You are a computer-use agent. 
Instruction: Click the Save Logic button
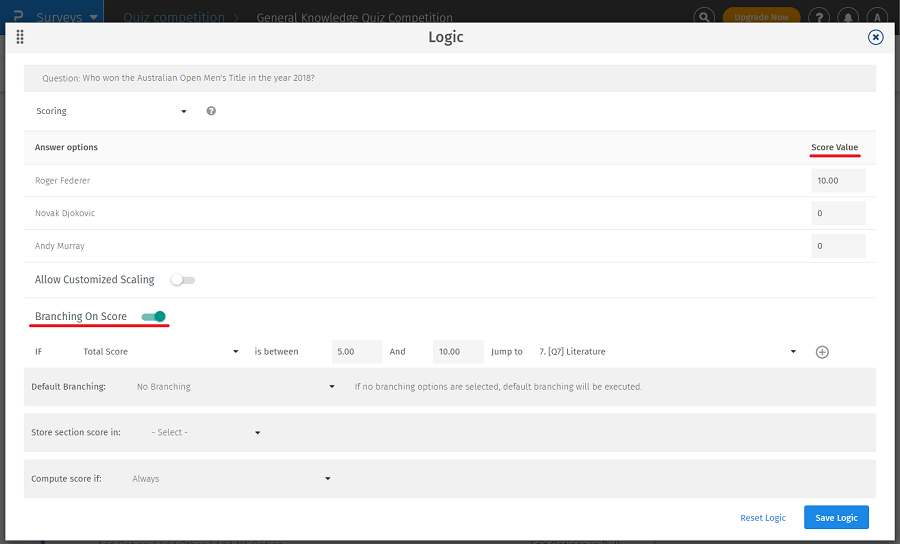click(x=836, y=517)
